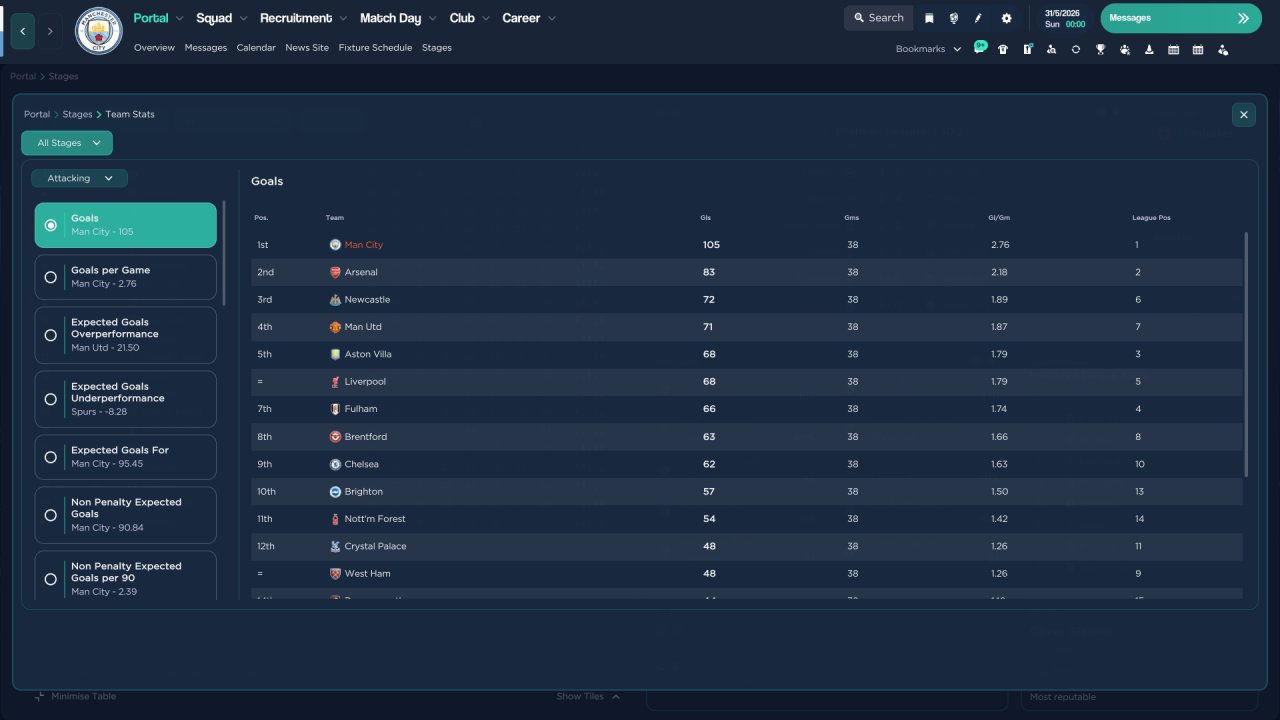Click the staff person icon at far right

coord(1223,49)
